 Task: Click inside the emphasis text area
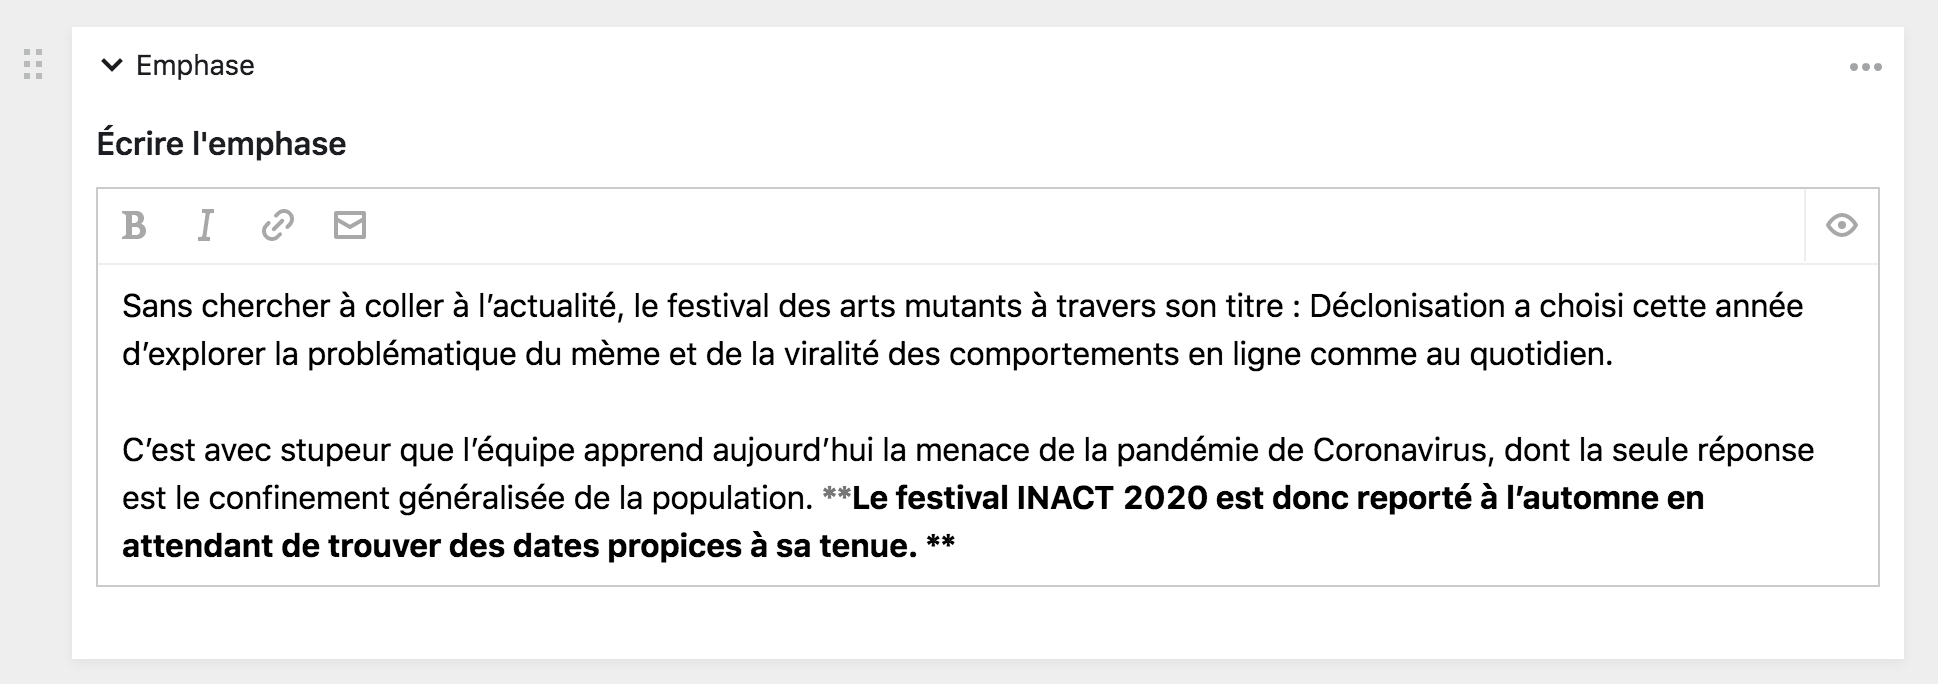click(x=900, y=420)
